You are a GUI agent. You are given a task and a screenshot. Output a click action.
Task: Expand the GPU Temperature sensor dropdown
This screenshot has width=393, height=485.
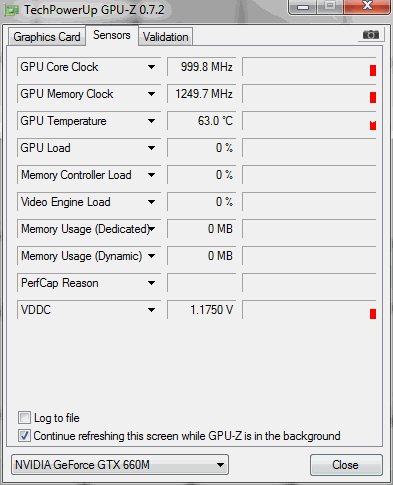151,121
